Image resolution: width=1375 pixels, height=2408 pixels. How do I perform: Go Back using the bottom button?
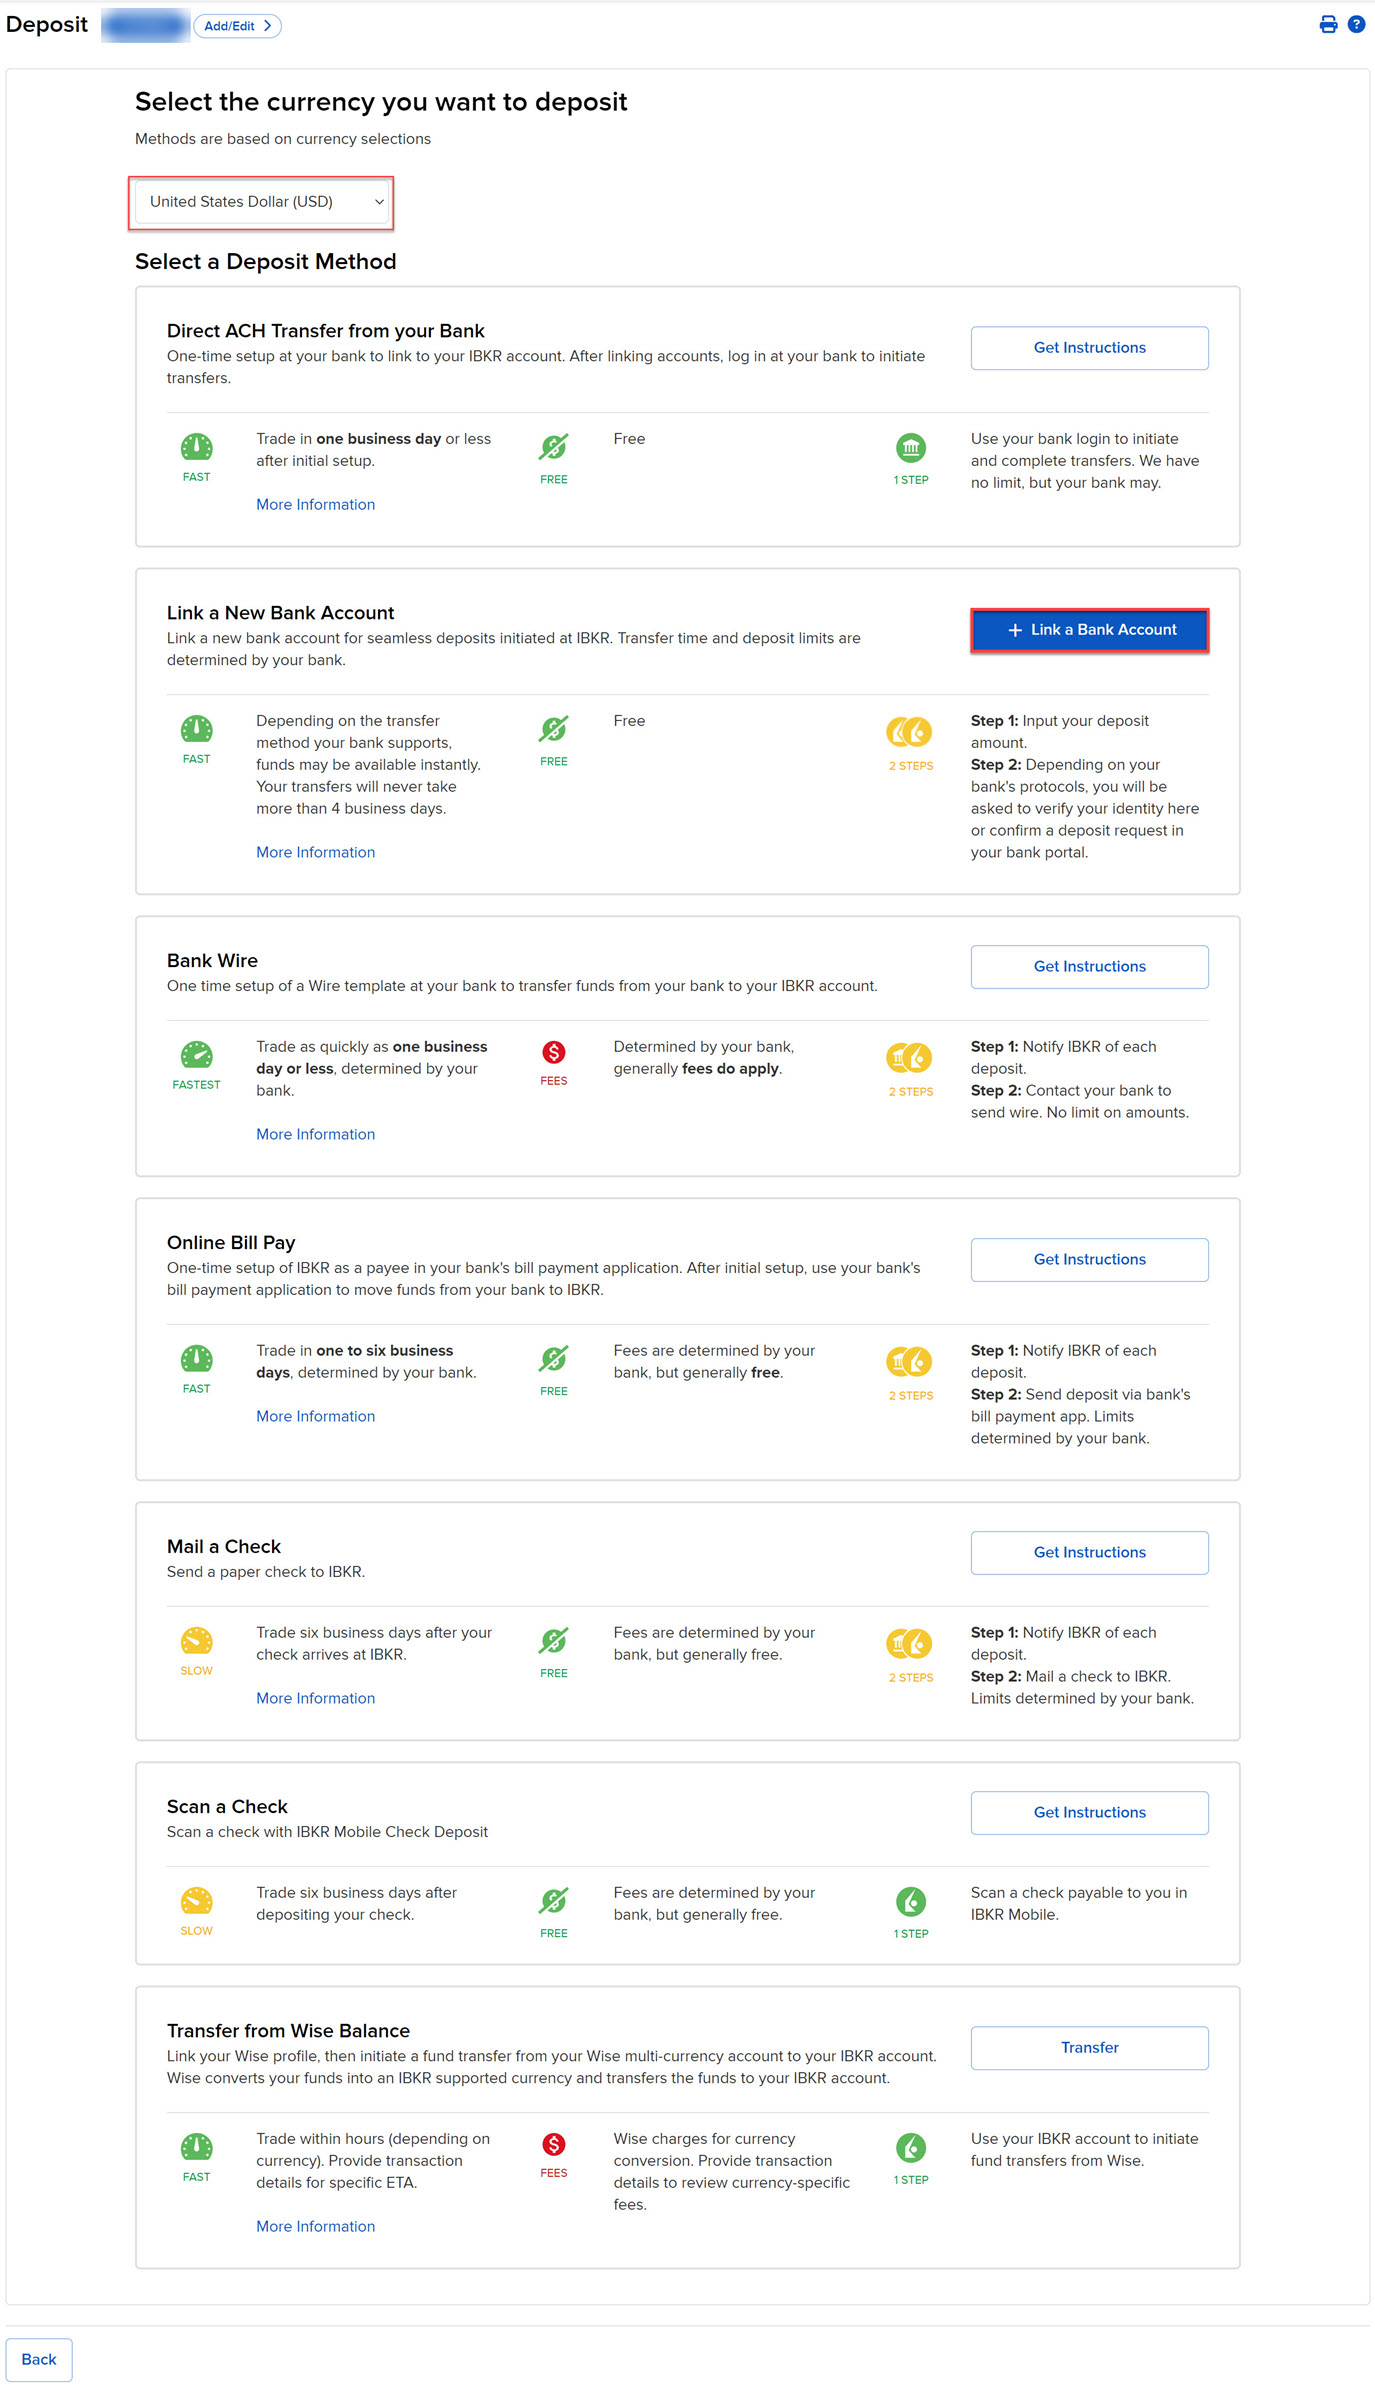tap(39, 2359)
